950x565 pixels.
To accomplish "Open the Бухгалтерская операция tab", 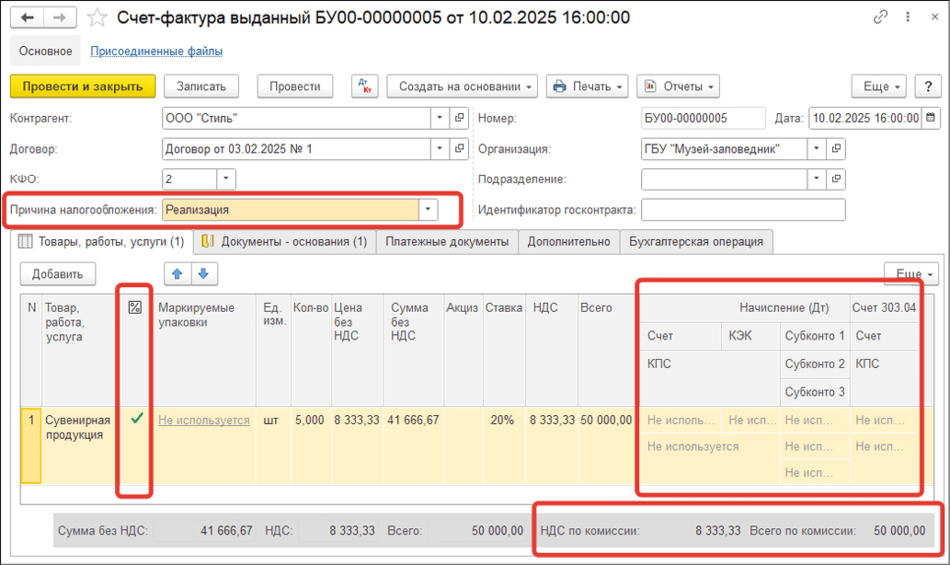I will 695,241.
